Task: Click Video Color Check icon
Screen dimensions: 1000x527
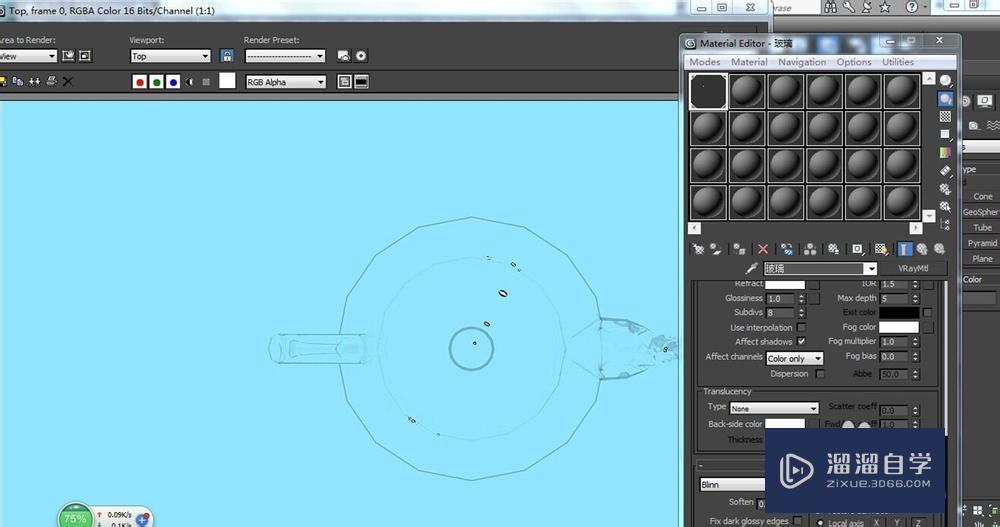Action: [x=945, y=152]
